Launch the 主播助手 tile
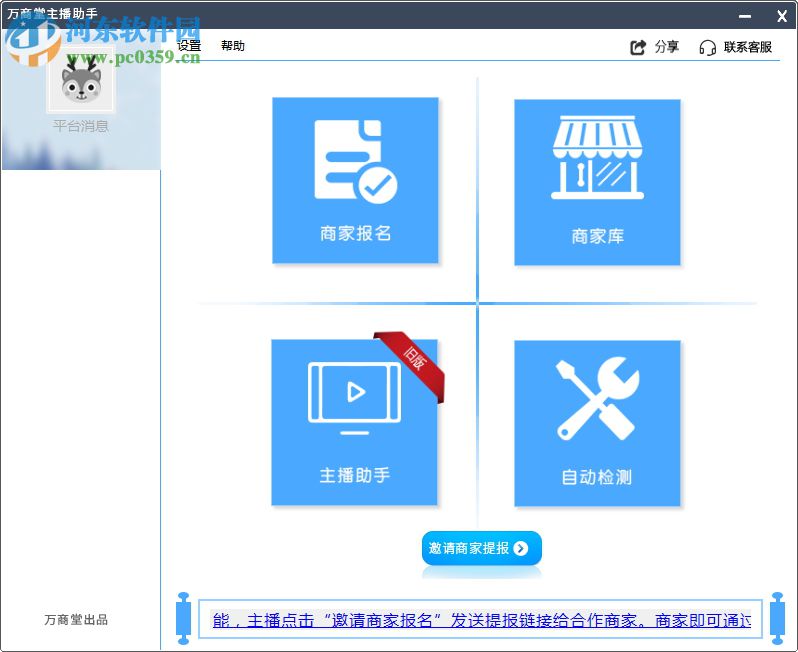The width and height of the screenshot is (798, 652). [x=354, y=422]
